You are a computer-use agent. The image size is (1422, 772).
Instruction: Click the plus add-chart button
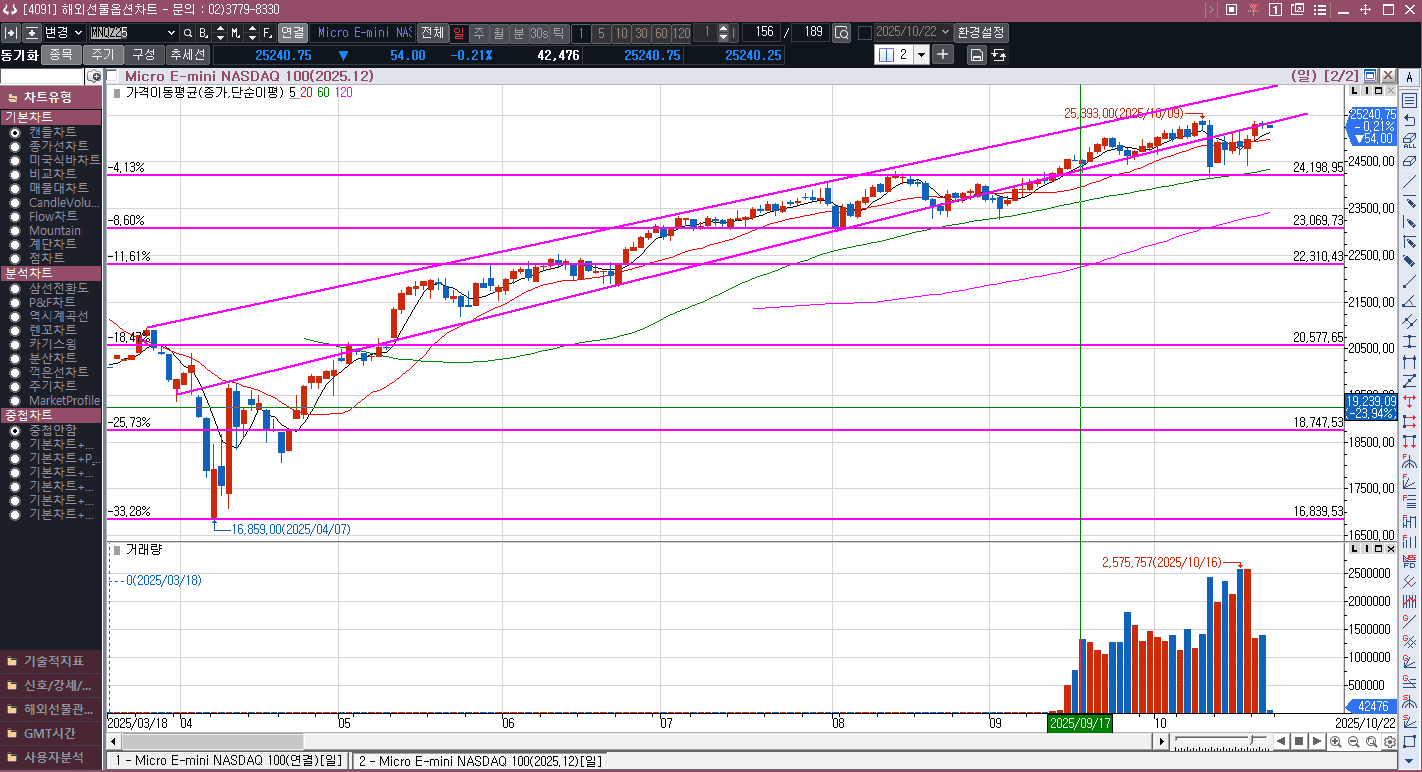(943, 55)
